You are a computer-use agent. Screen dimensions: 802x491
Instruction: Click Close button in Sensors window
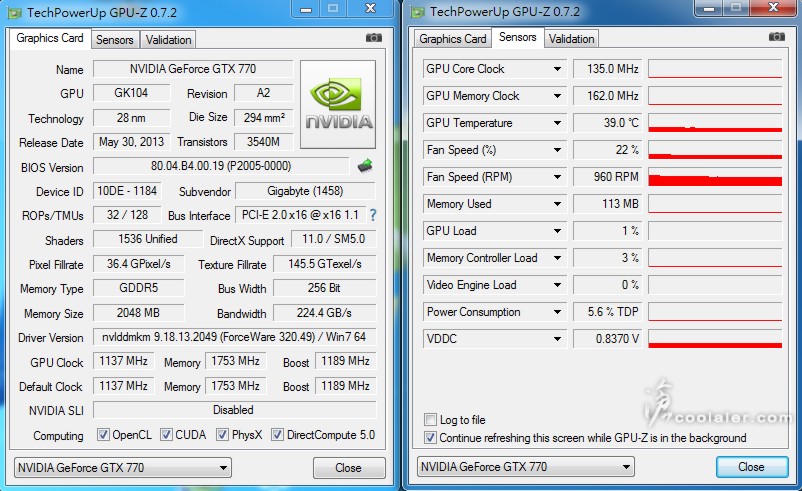pyautogui.click(x=751, y=467)
